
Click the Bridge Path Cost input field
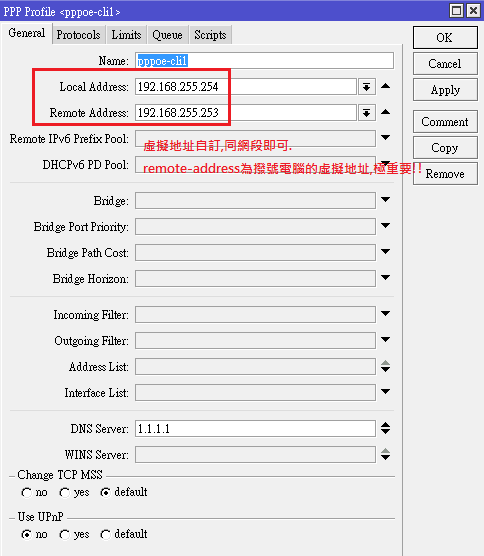pyautogui.click(x=255, y=252)
